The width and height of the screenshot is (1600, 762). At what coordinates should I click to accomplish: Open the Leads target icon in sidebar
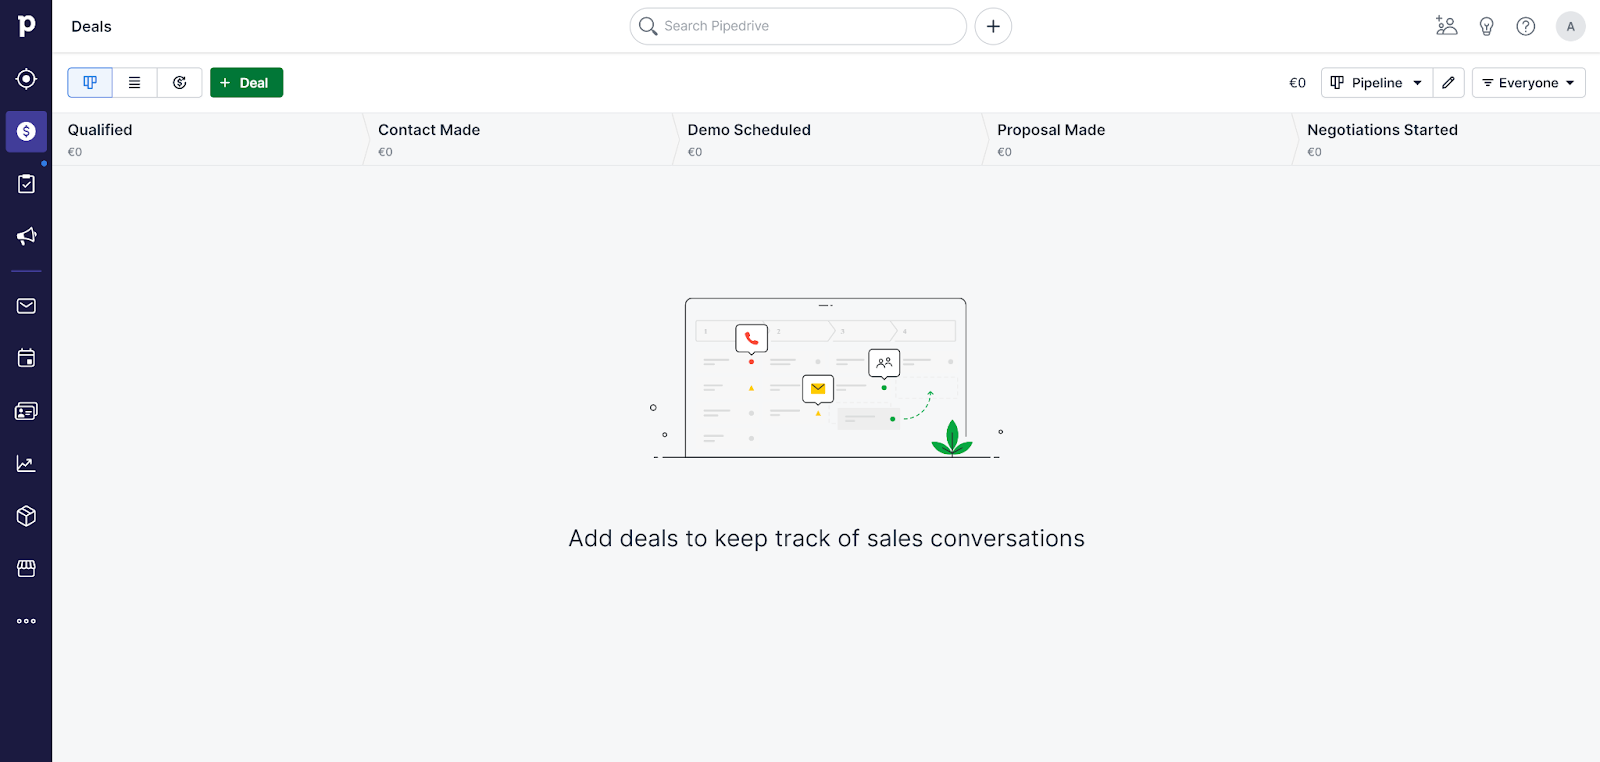point(26,79)
